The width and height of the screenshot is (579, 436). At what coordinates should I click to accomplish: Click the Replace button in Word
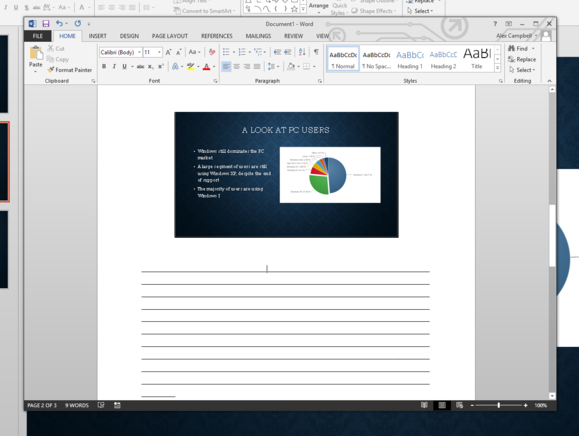coord(522,59)
